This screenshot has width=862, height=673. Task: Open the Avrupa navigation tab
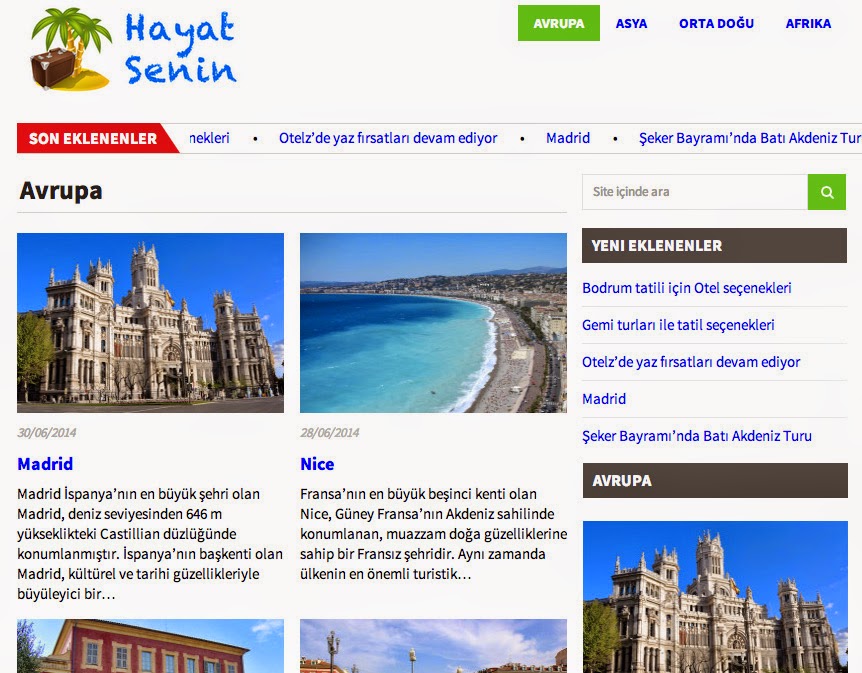click(558, 23)
